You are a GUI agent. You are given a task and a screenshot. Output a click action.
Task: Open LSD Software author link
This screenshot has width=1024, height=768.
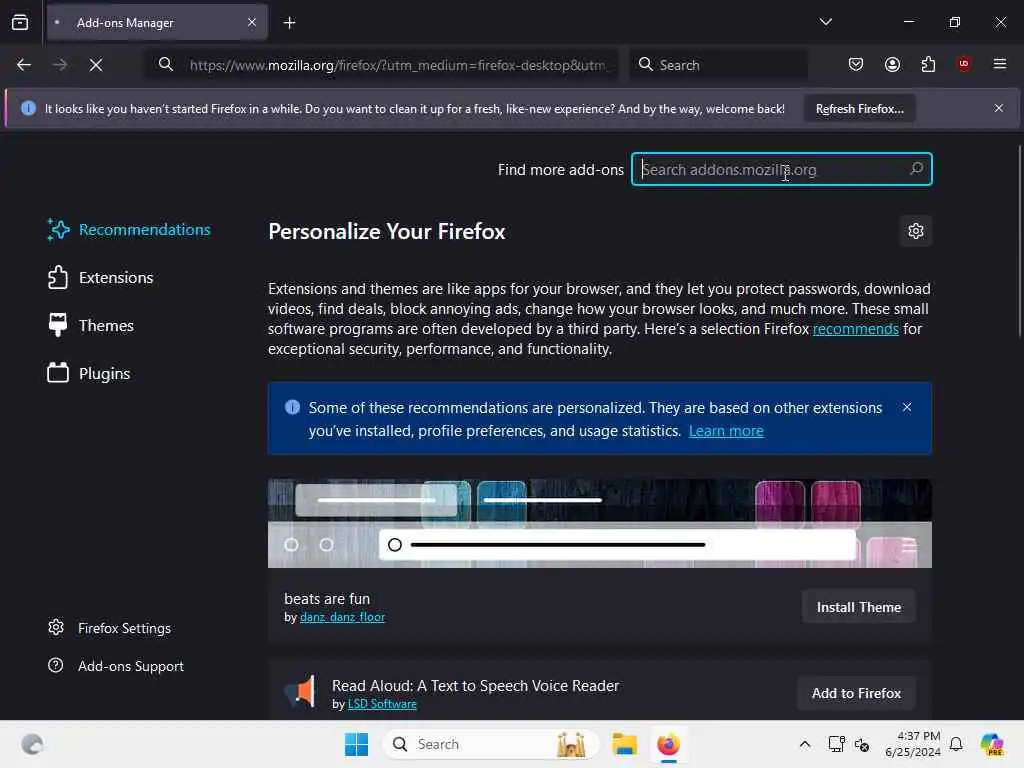click(x=382, y=704)
